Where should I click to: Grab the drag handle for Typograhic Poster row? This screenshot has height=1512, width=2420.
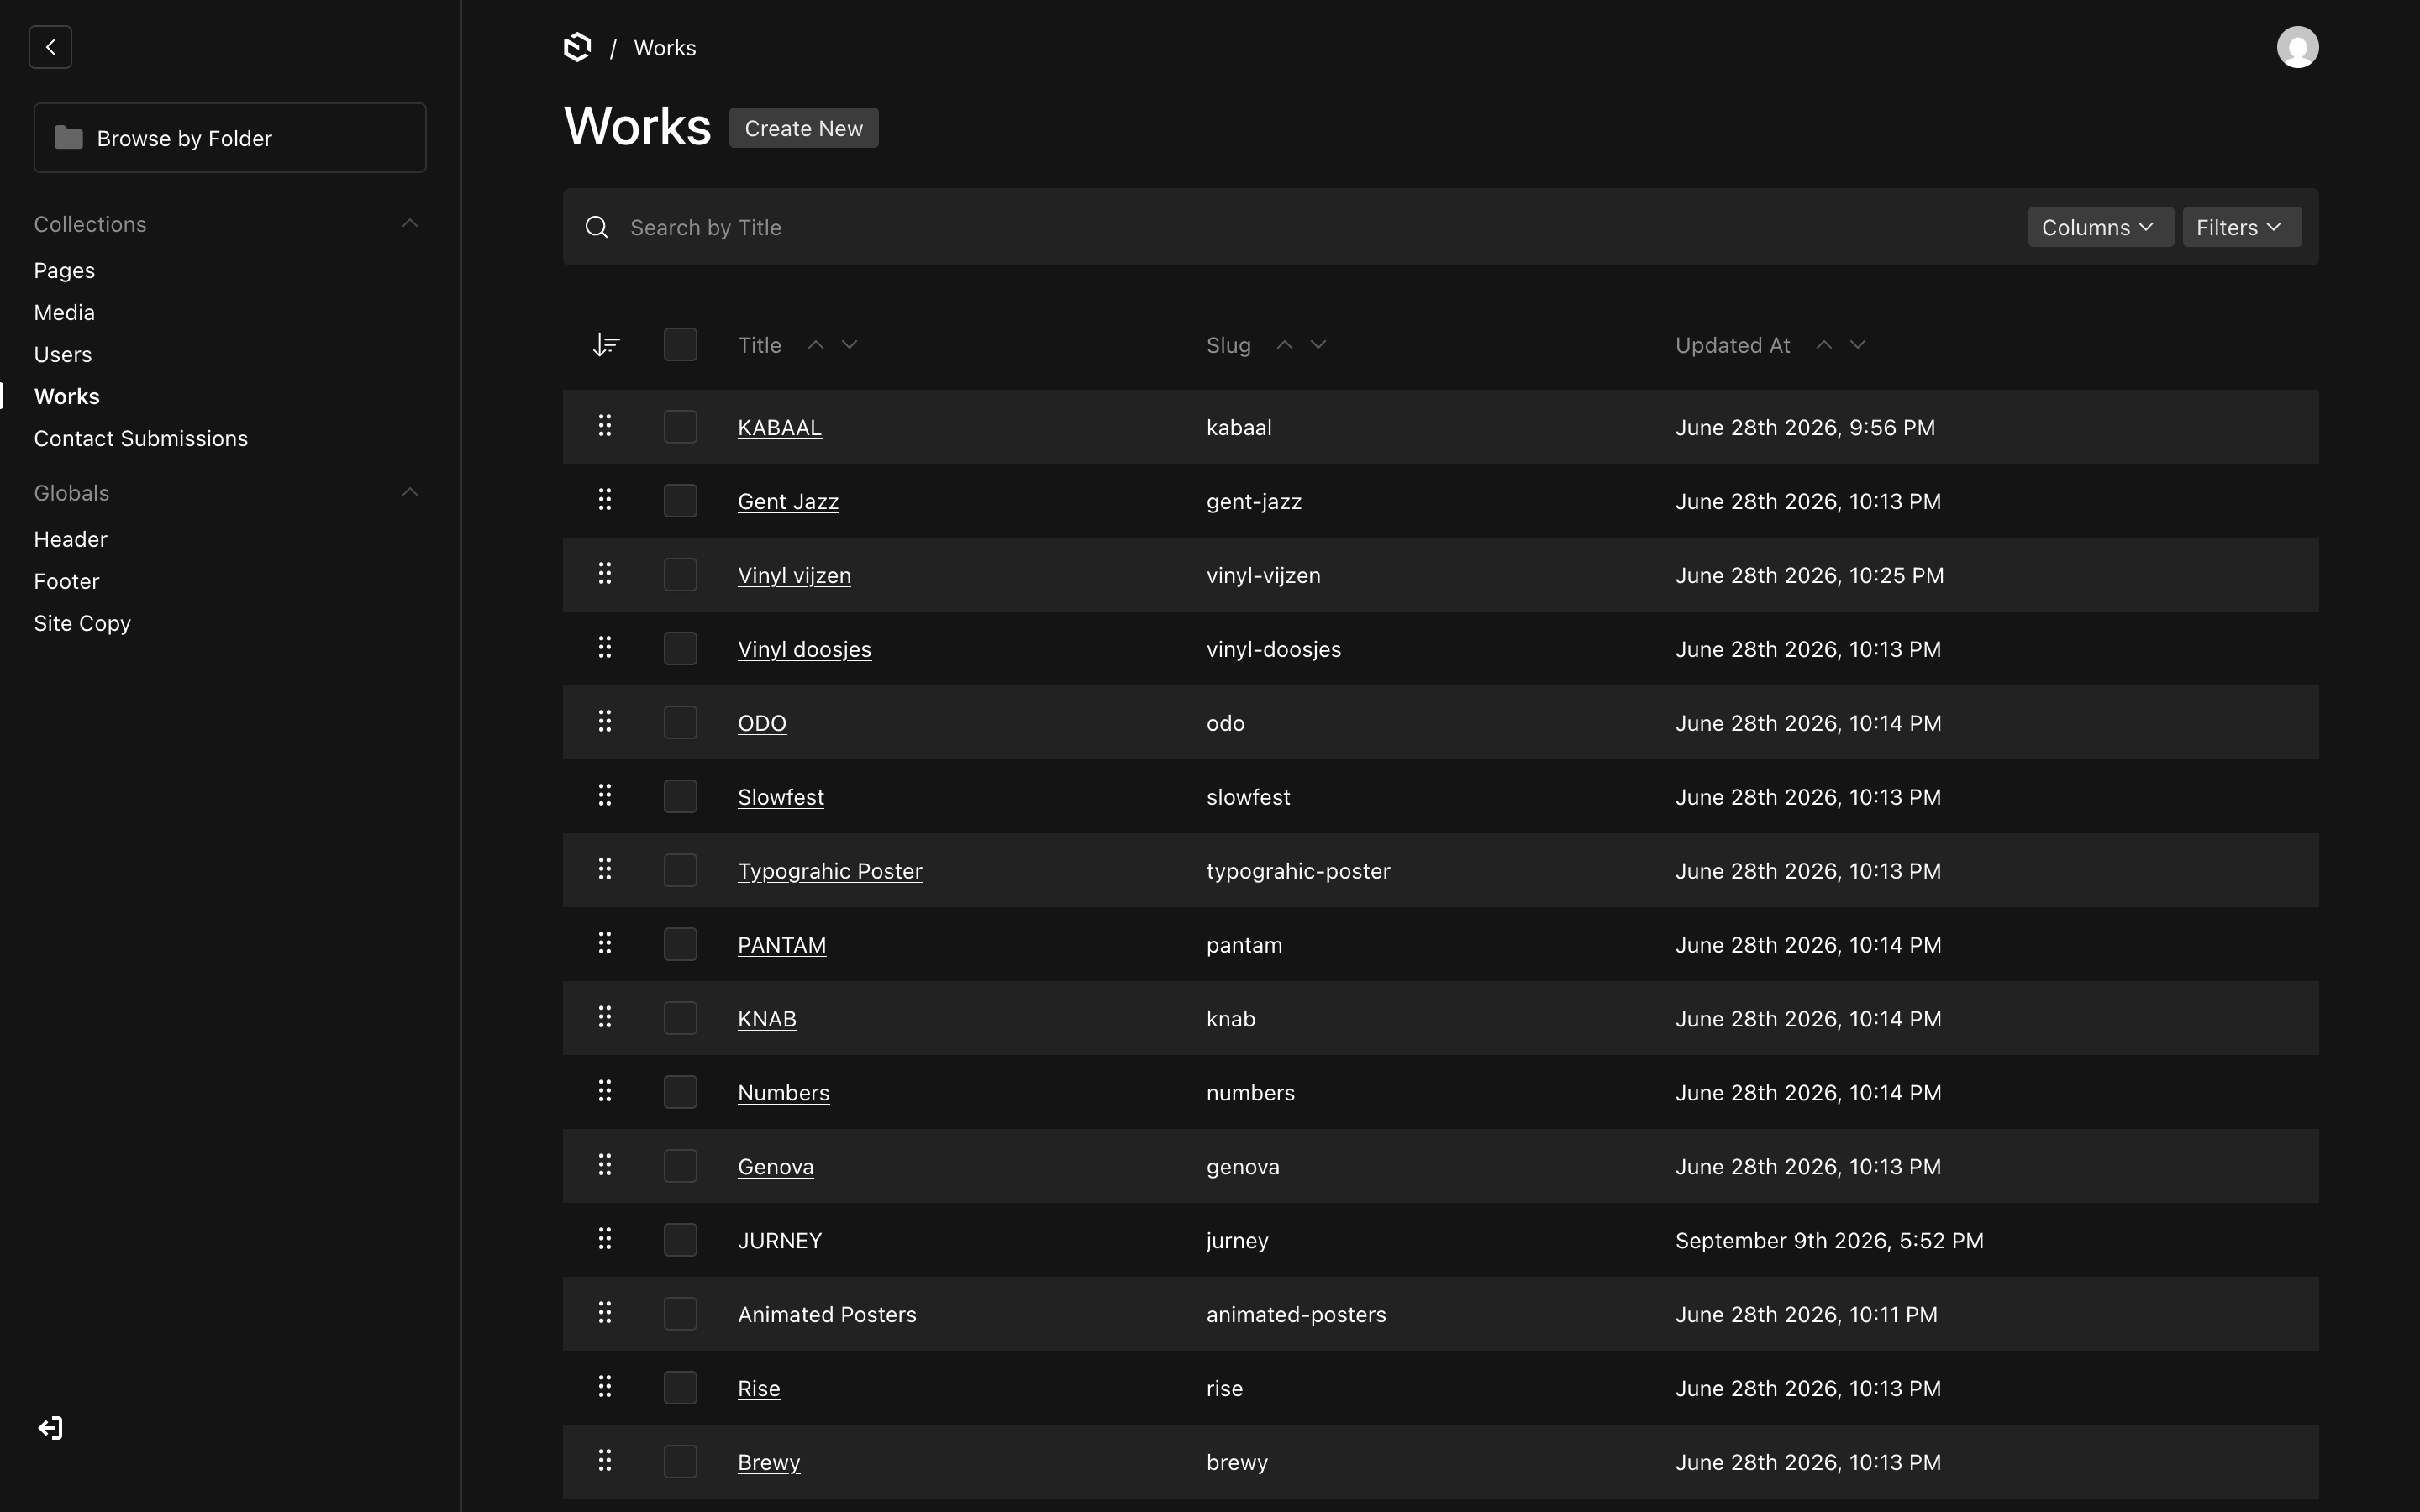pyautogui.click(x=605, y=870)
